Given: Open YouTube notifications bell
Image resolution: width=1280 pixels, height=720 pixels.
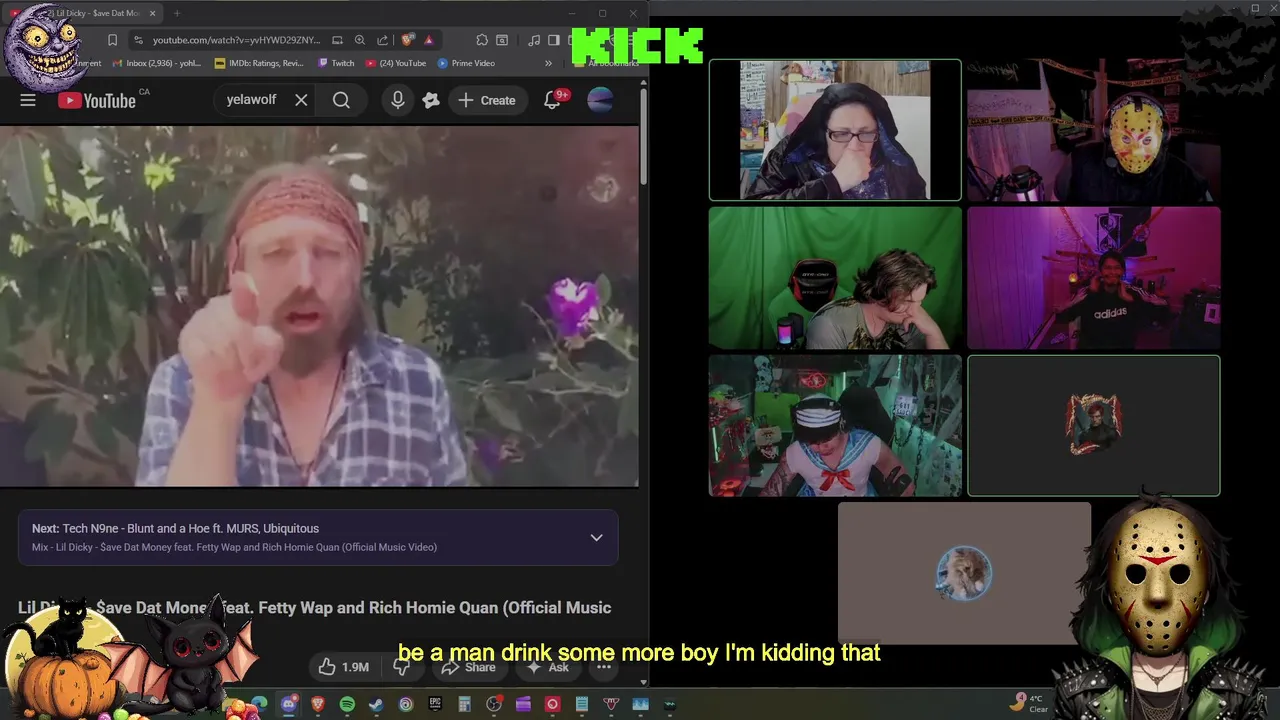Looking at the screenshot, I should pyautogui.click(x=552, y=100).
